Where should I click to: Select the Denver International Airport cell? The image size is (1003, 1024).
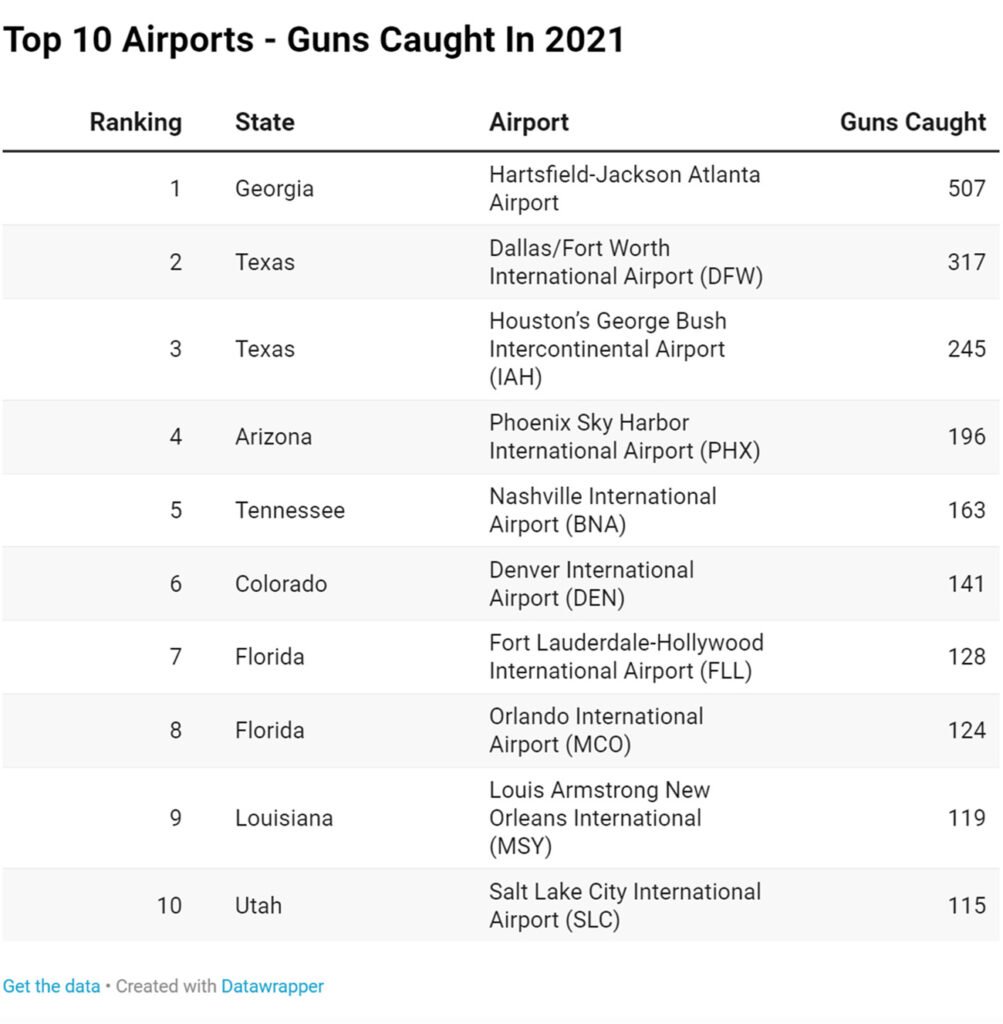coord(591,584)
